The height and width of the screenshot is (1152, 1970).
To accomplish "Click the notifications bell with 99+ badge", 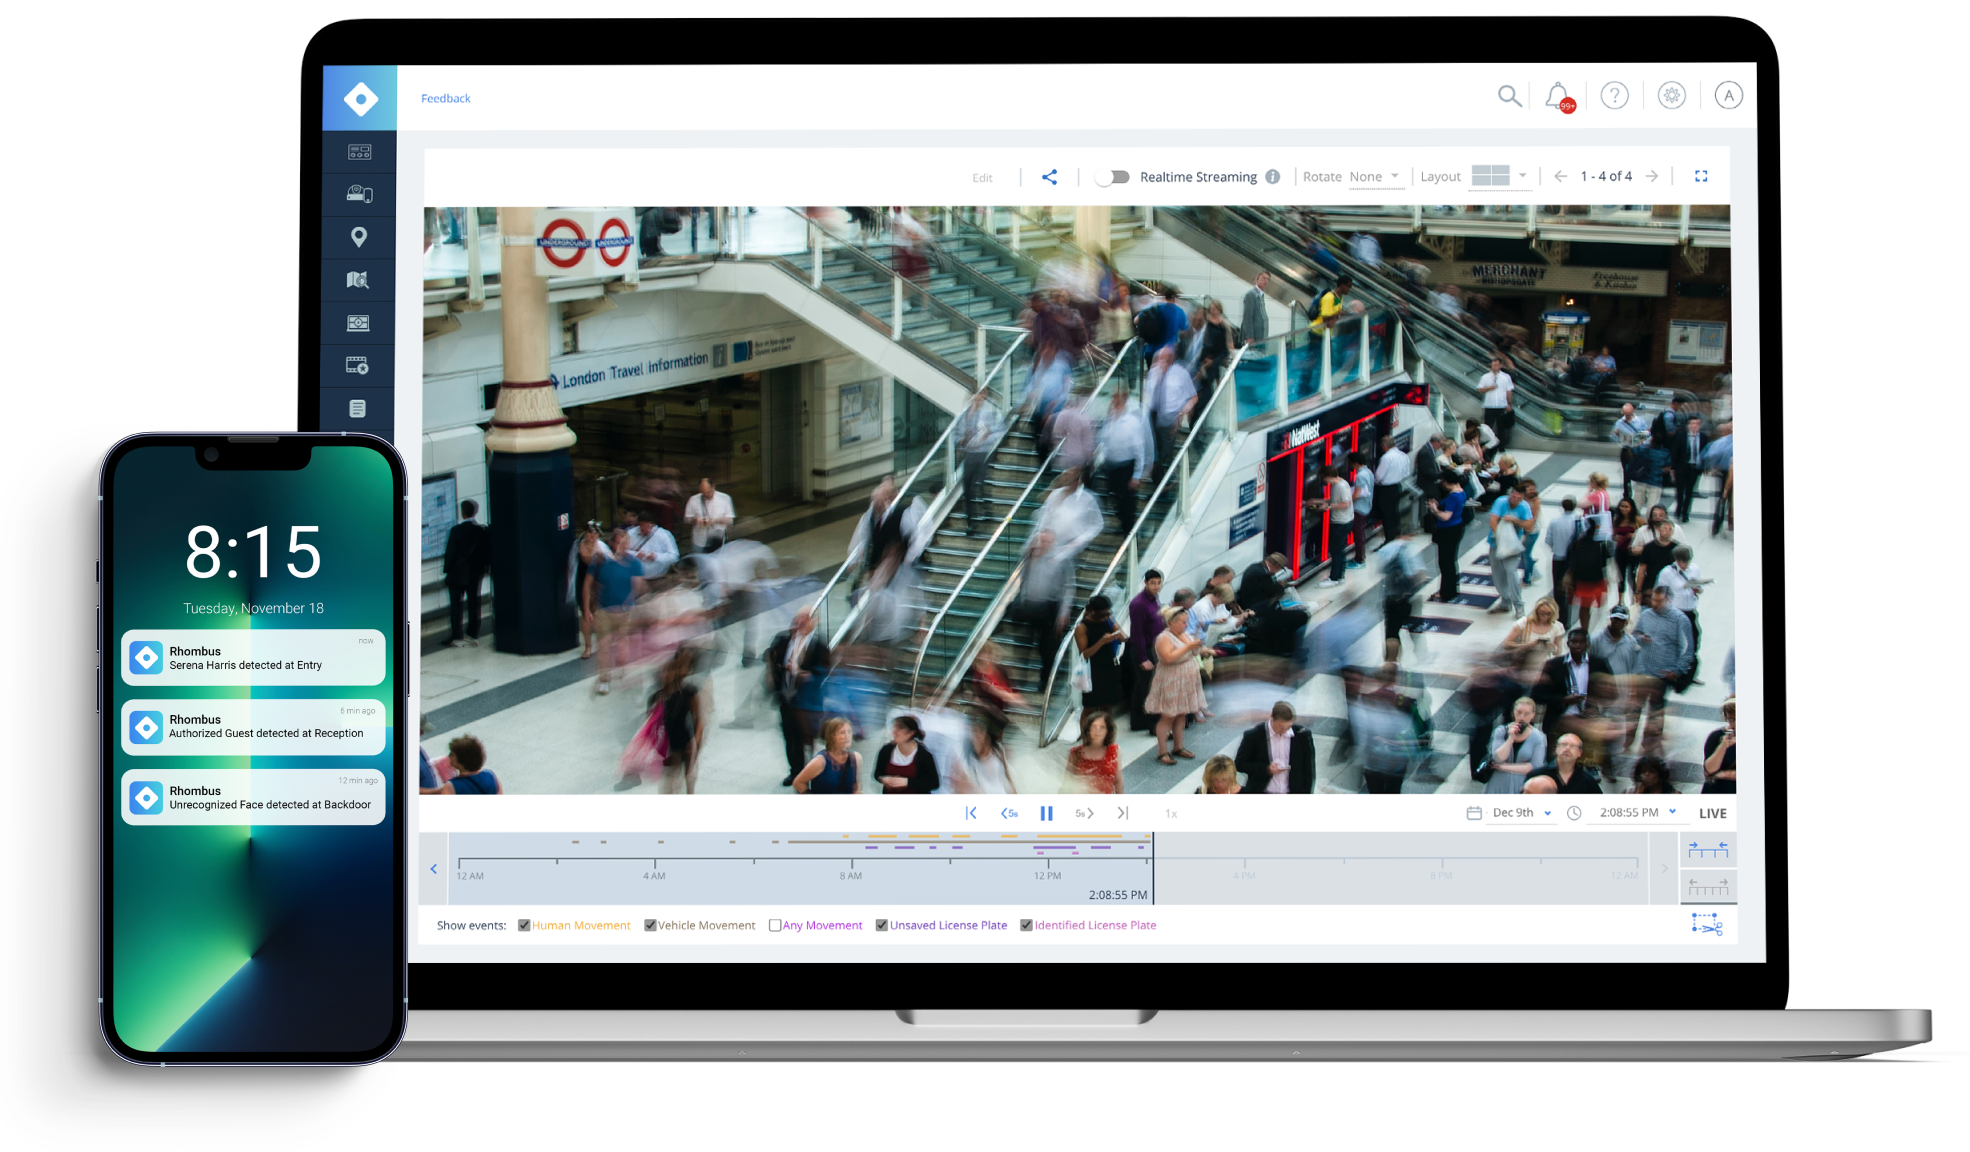I will point(1558,95).
